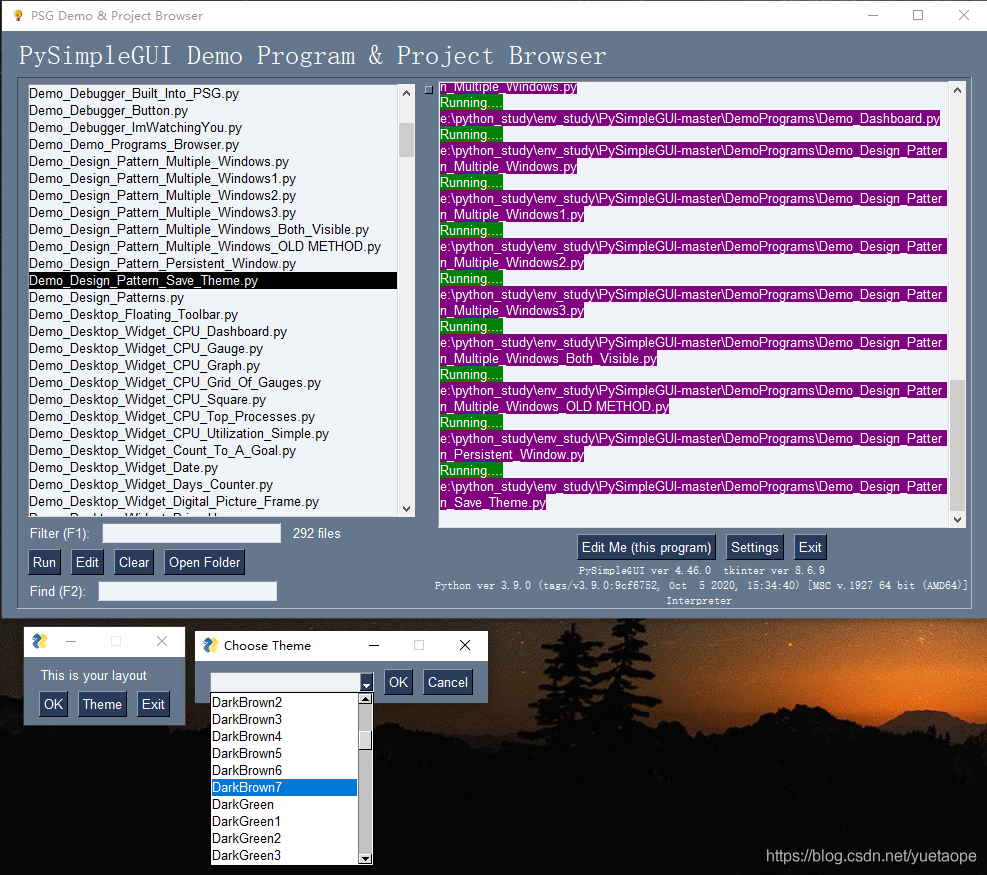Choose DarkBrown5 from theme dropdown
Image resolution: width=987 pixels, height=875 pixels.
pyautogui.click(x=285, y=754)
